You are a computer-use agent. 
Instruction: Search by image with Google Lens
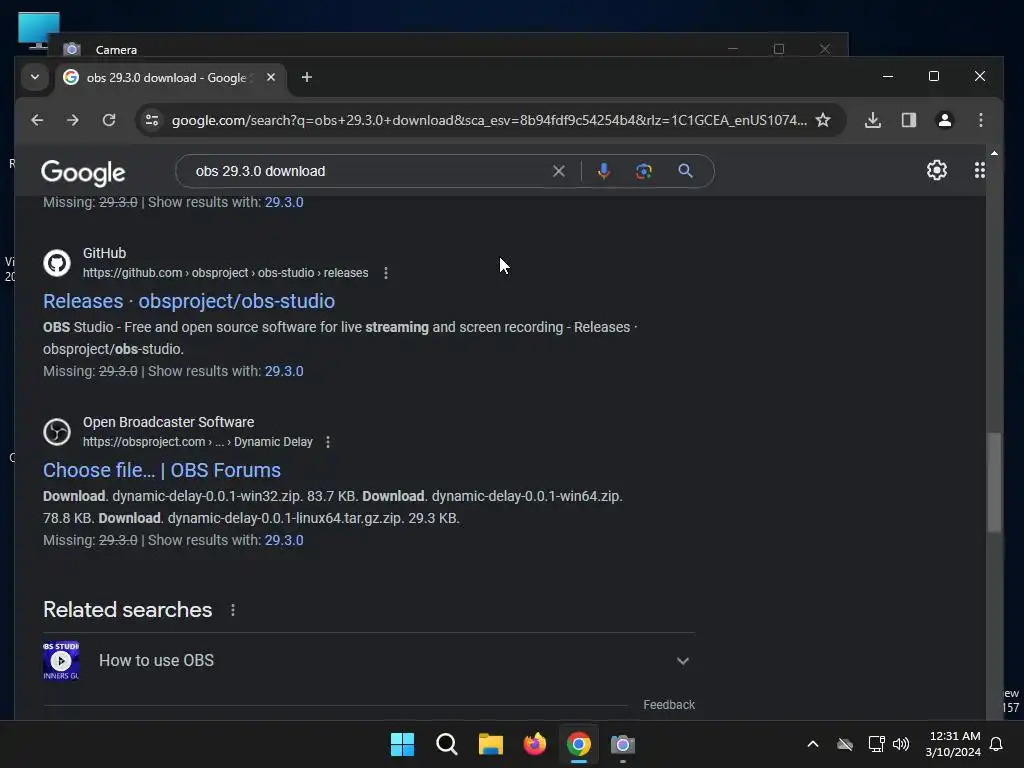point(644,171)
